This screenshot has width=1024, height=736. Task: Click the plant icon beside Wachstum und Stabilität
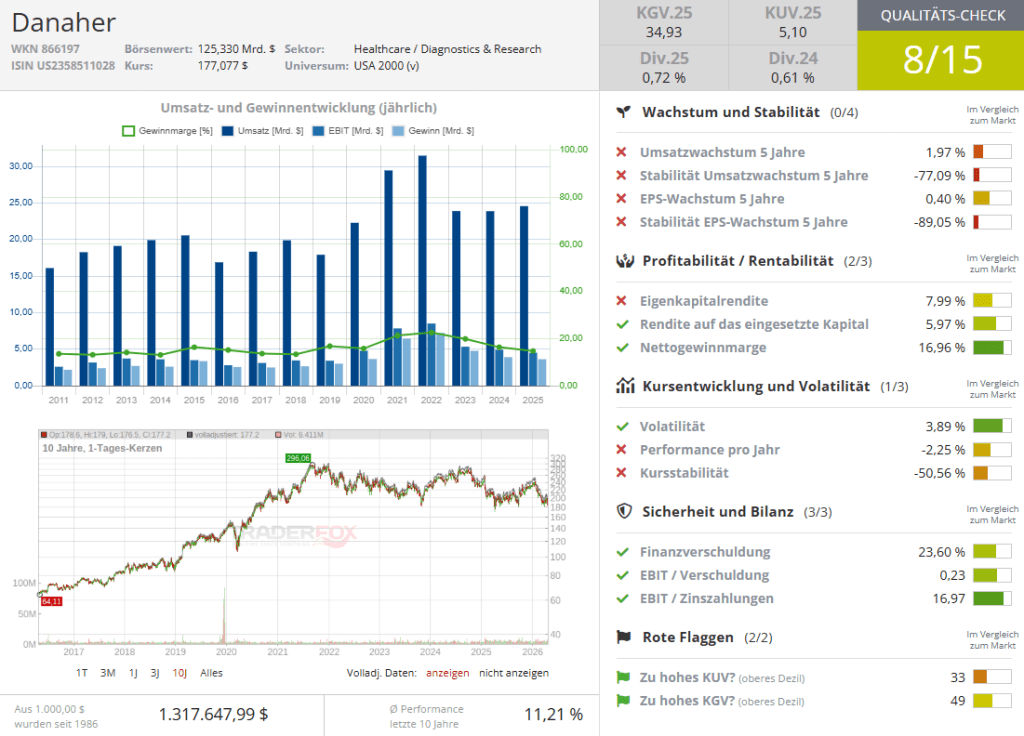coord(624,112)
